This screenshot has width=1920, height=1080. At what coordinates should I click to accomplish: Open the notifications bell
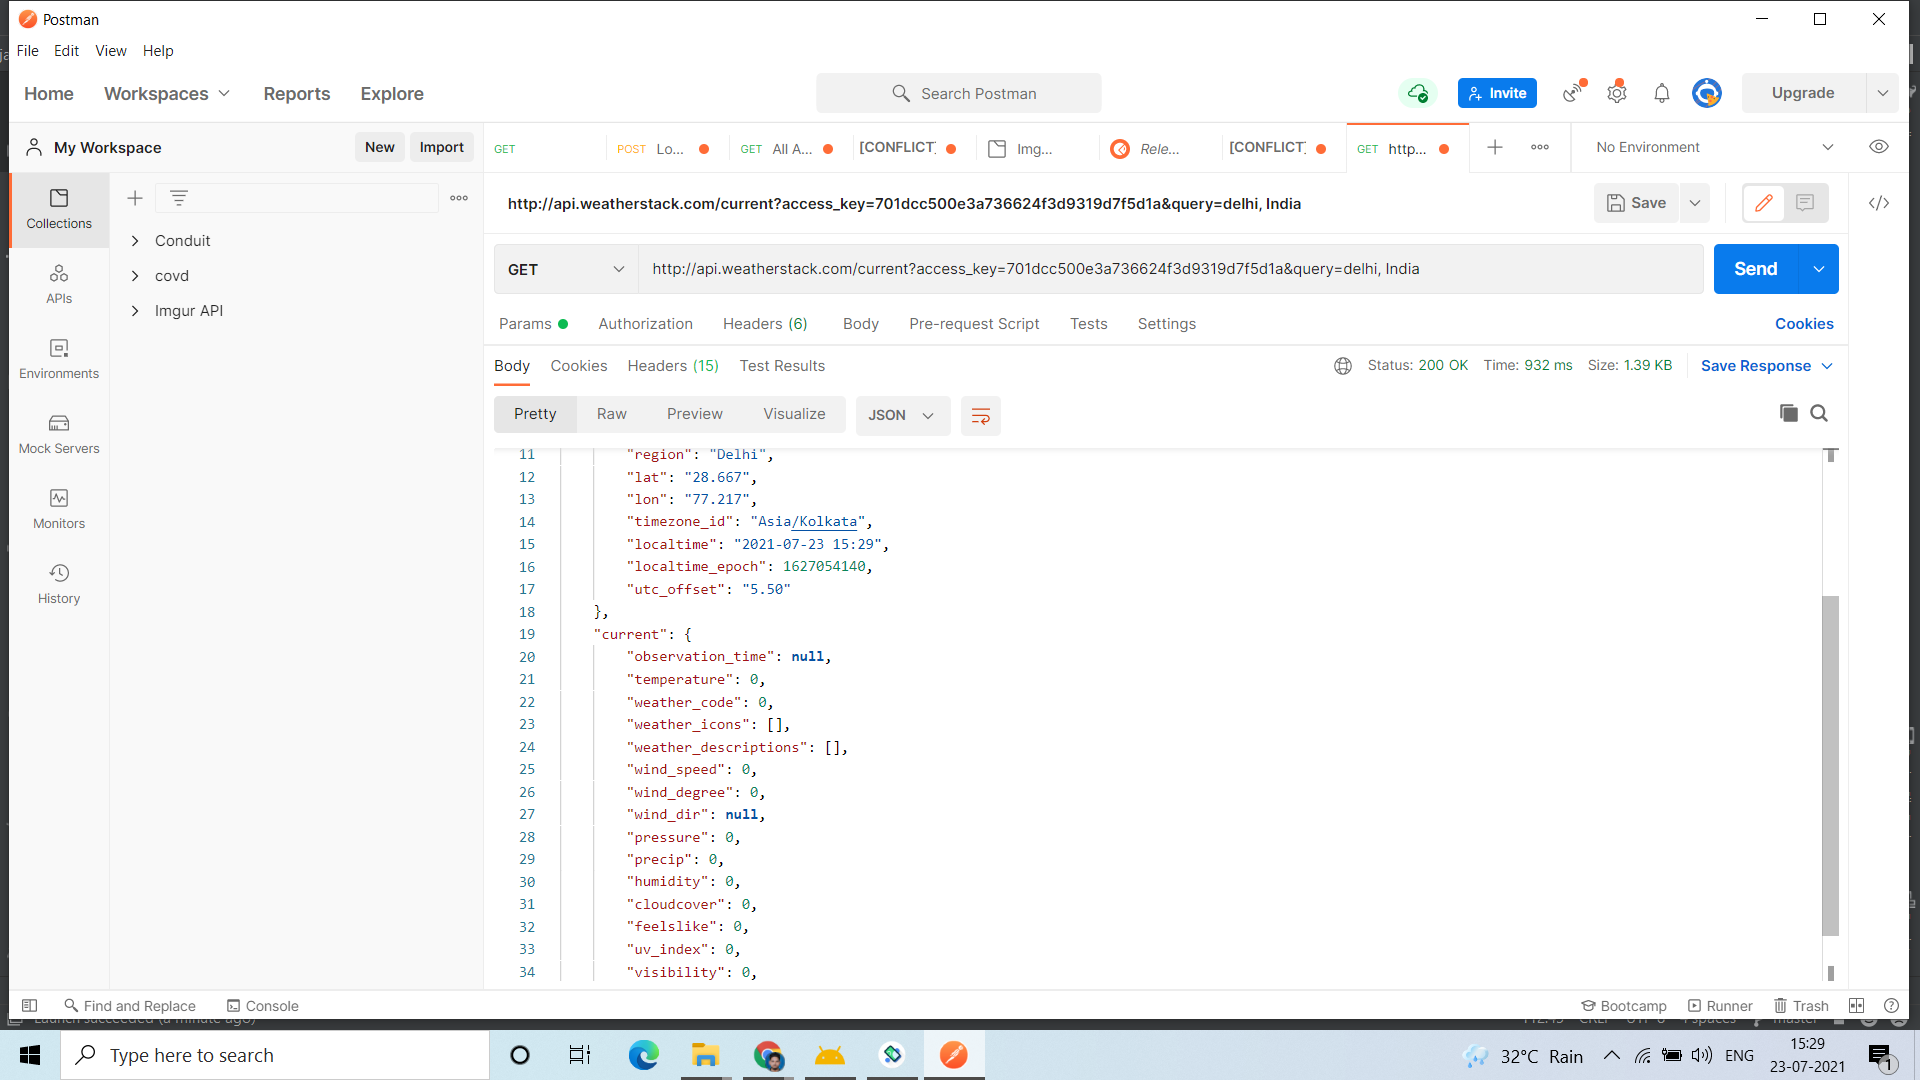tap(1661, 93)
